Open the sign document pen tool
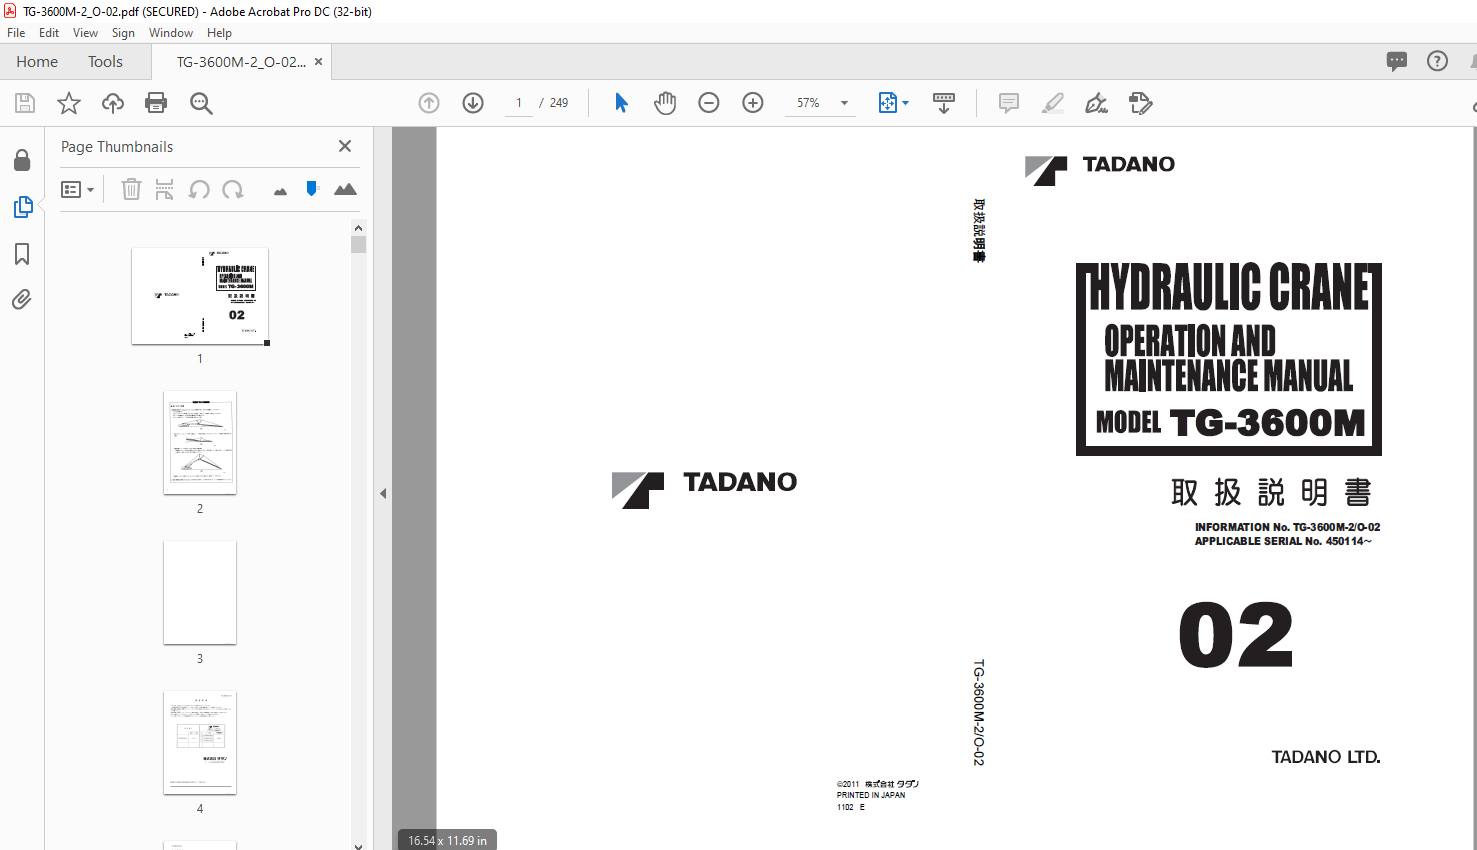 click(x=1097, y=103)
